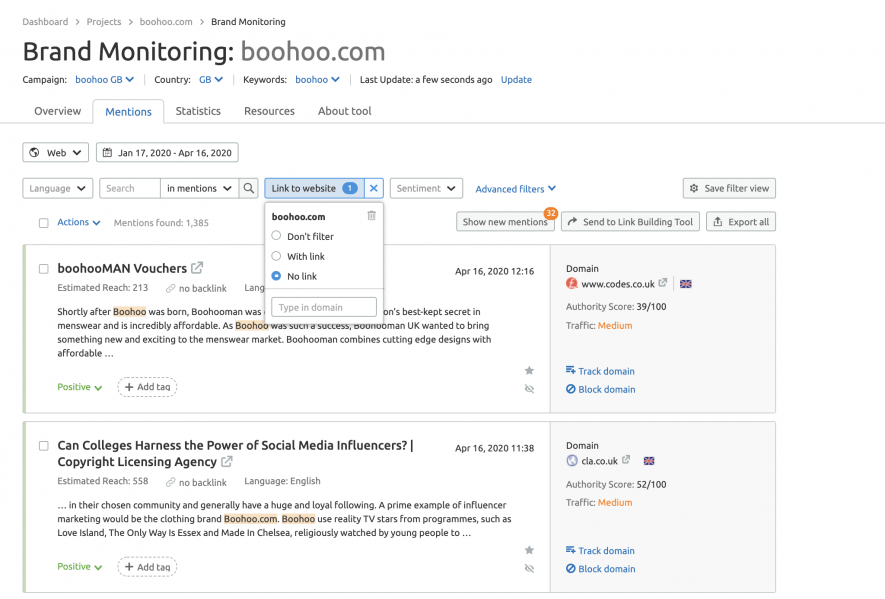Click the codes.co.uk site favicon
The image size is (885, 599).
click(572, 283)
